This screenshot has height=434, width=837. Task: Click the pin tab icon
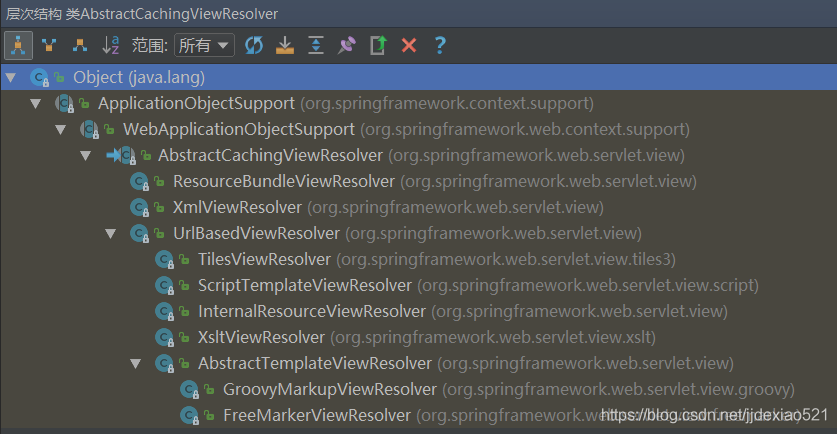(x=347, y=45)
